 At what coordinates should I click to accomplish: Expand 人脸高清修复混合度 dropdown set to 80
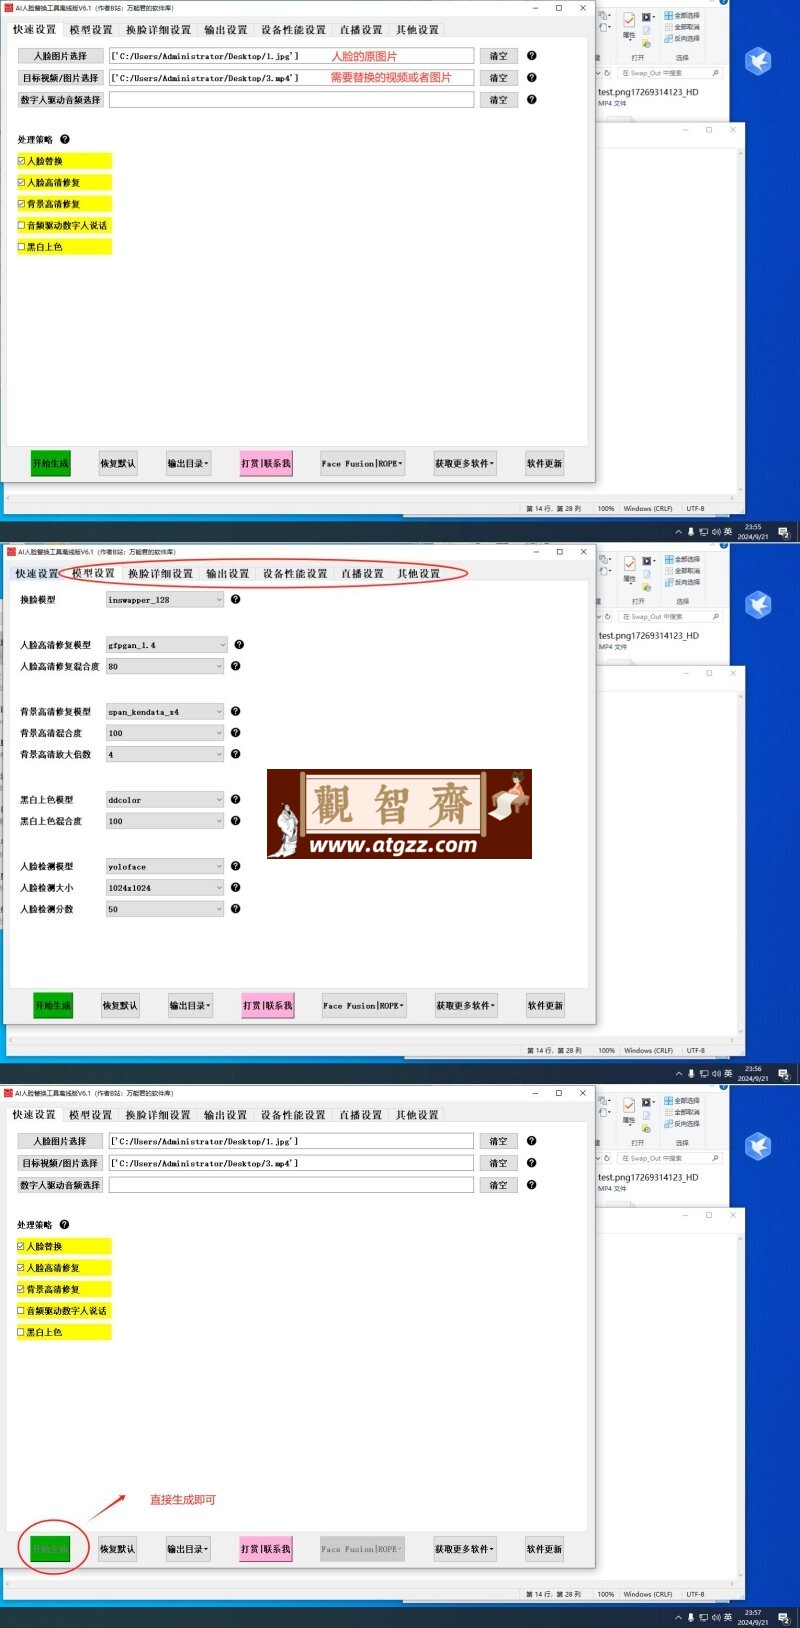coord(165,666)
